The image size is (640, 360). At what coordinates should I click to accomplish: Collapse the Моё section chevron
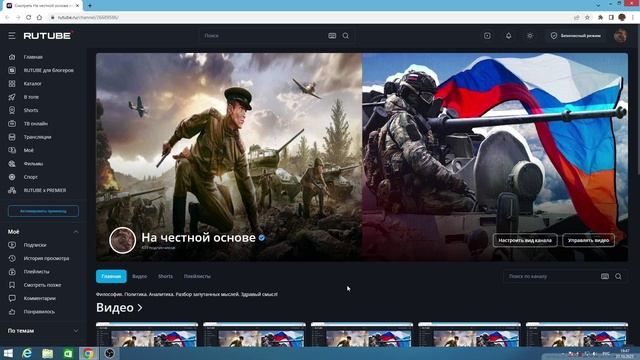pos(76,232)
